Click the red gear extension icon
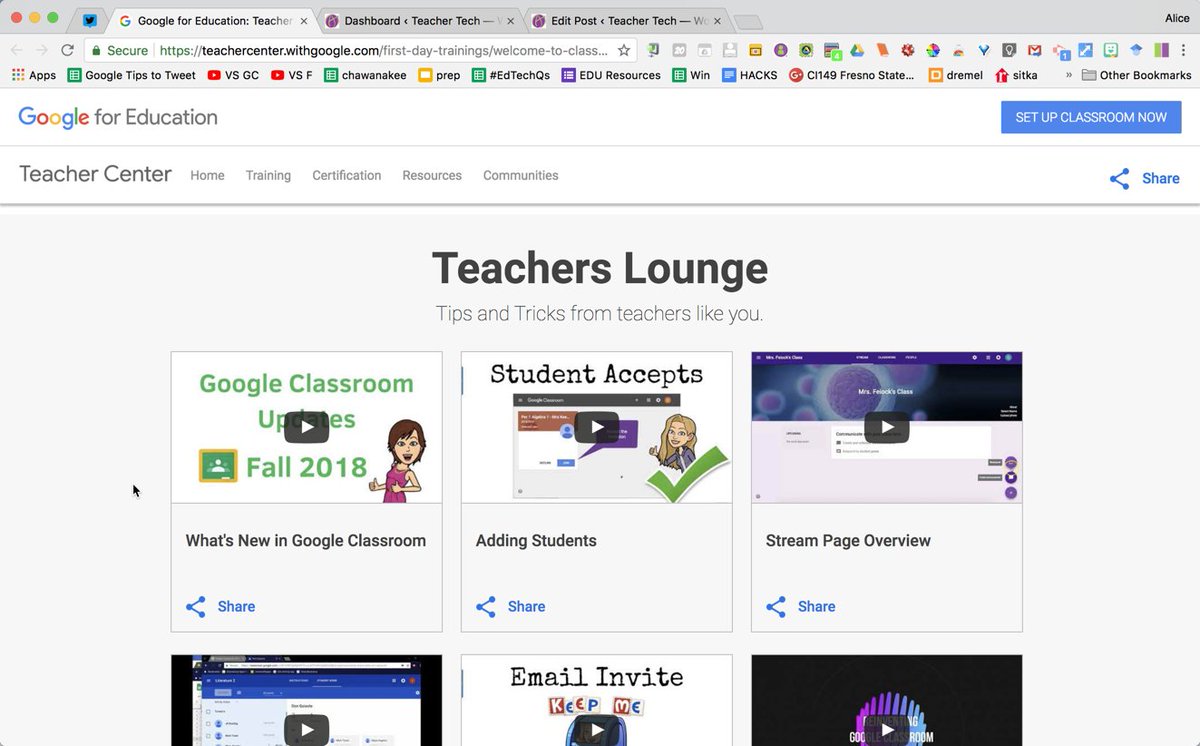The image size is (1200, 746). point(908,50)
